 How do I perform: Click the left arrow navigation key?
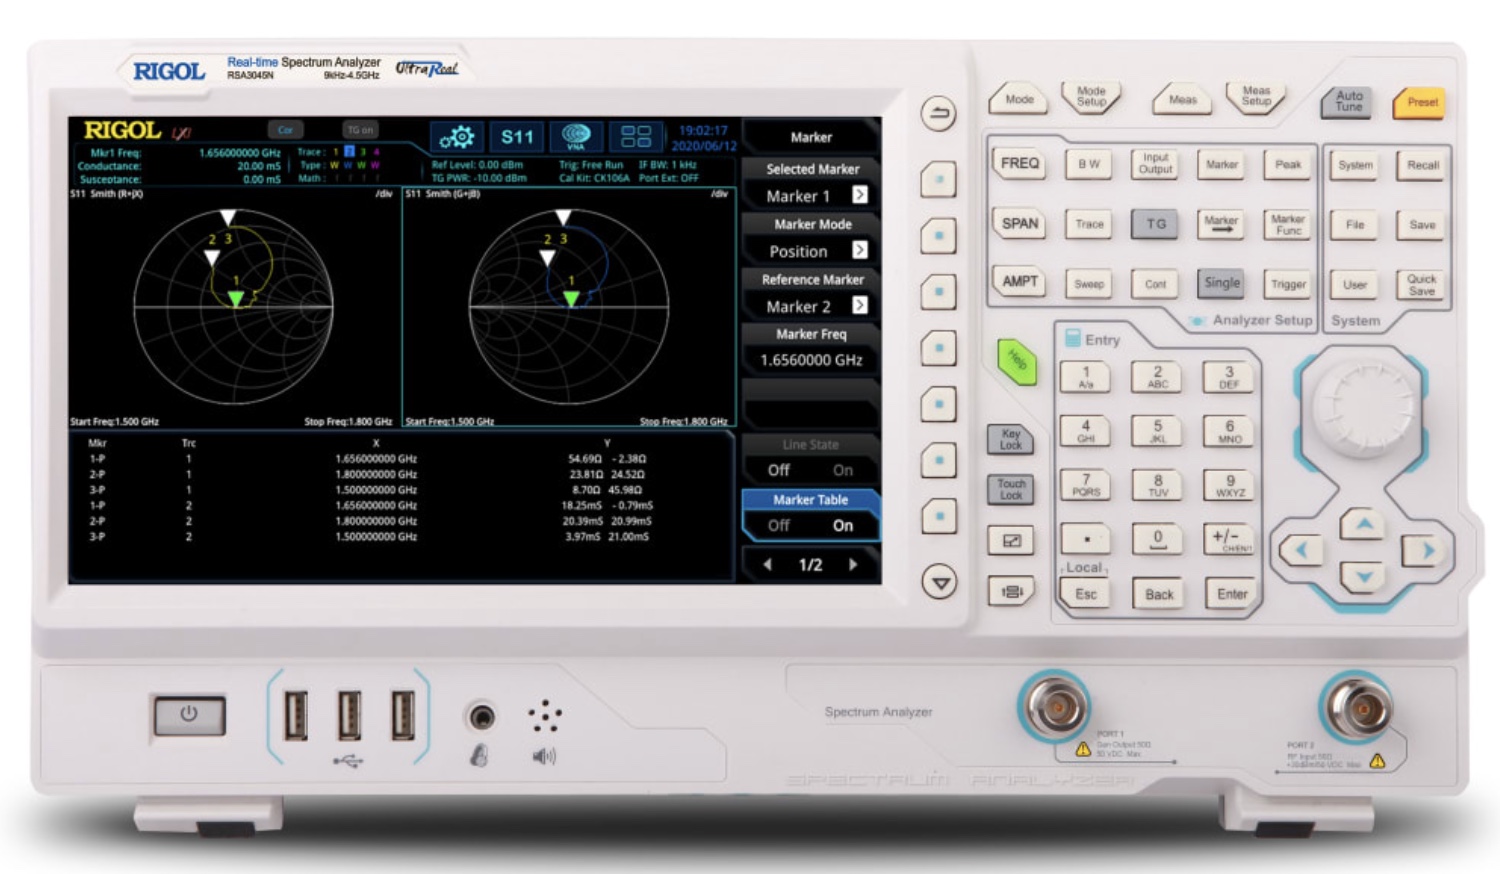pyautogui.click(x=1302, y=549)
